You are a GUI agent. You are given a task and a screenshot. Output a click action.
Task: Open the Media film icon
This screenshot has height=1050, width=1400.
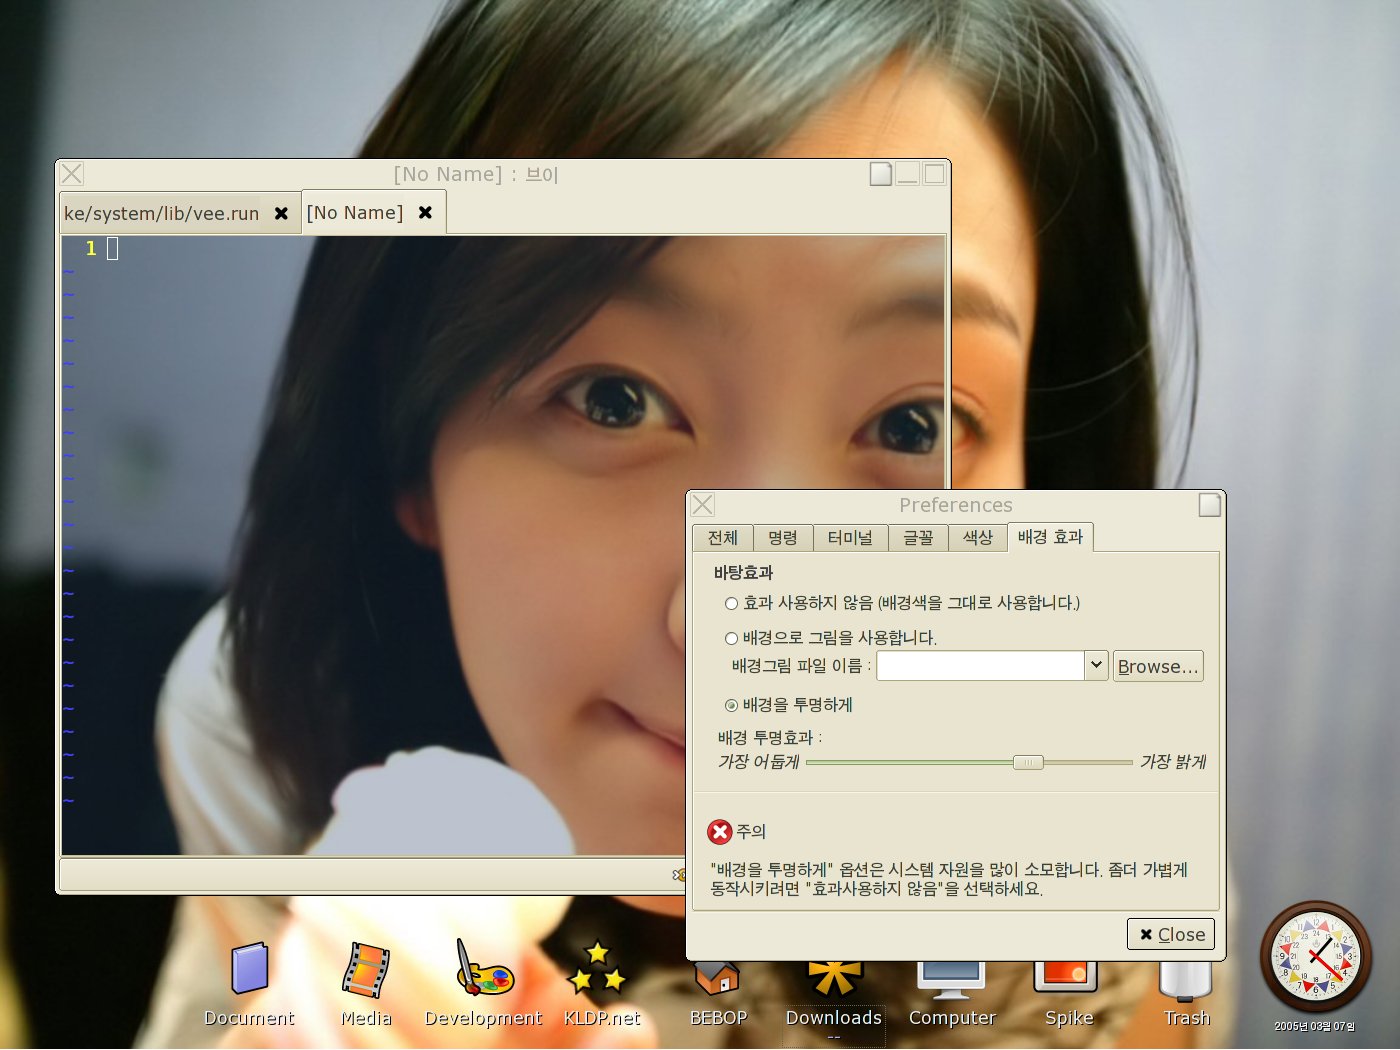365,971
